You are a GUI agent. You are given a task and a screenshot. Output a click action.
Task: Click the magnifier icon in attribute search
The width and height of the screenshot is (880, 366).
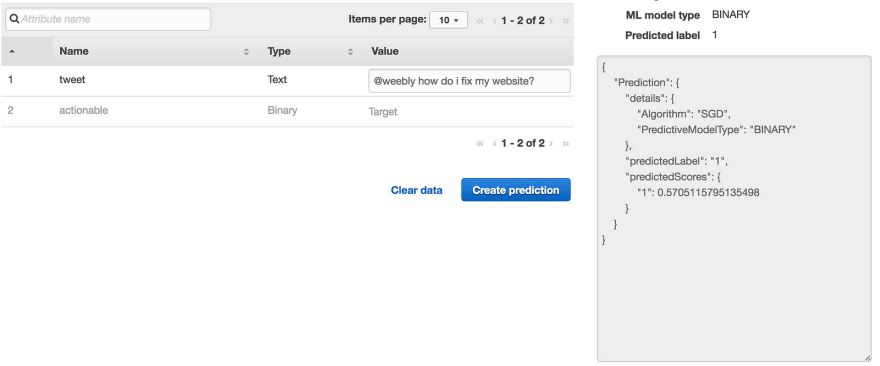[15, 19]
